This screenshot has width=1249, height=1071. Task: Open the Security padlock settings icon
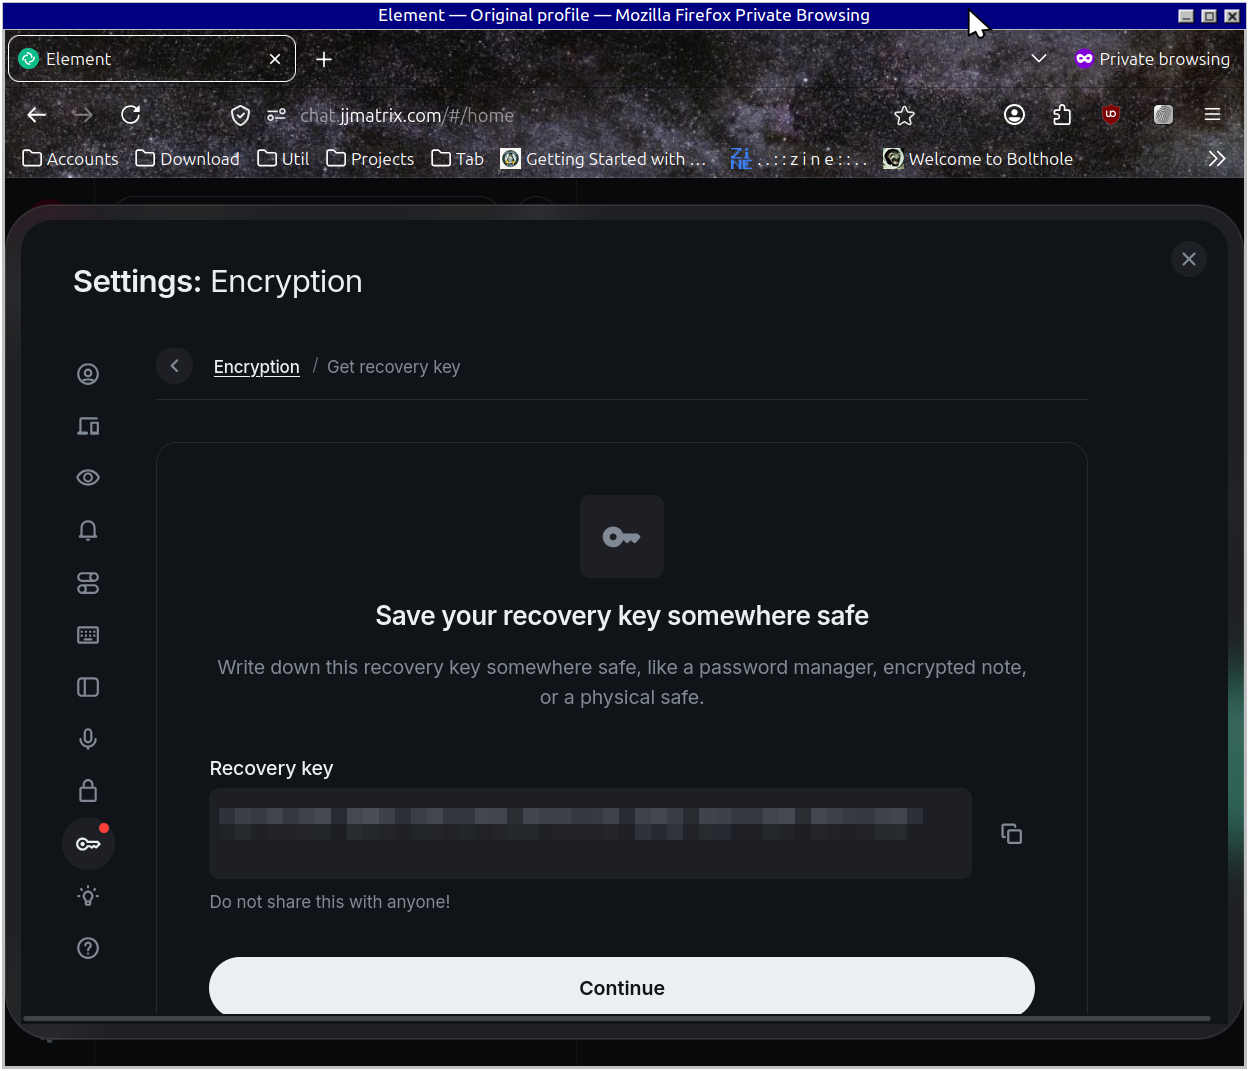88,791
